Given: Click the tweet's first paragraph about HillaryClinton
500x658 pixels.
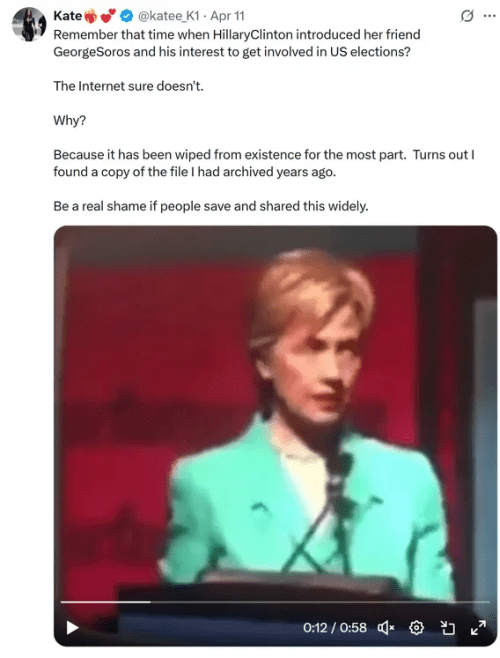Looking at the screenshot, I should point(237,43).
